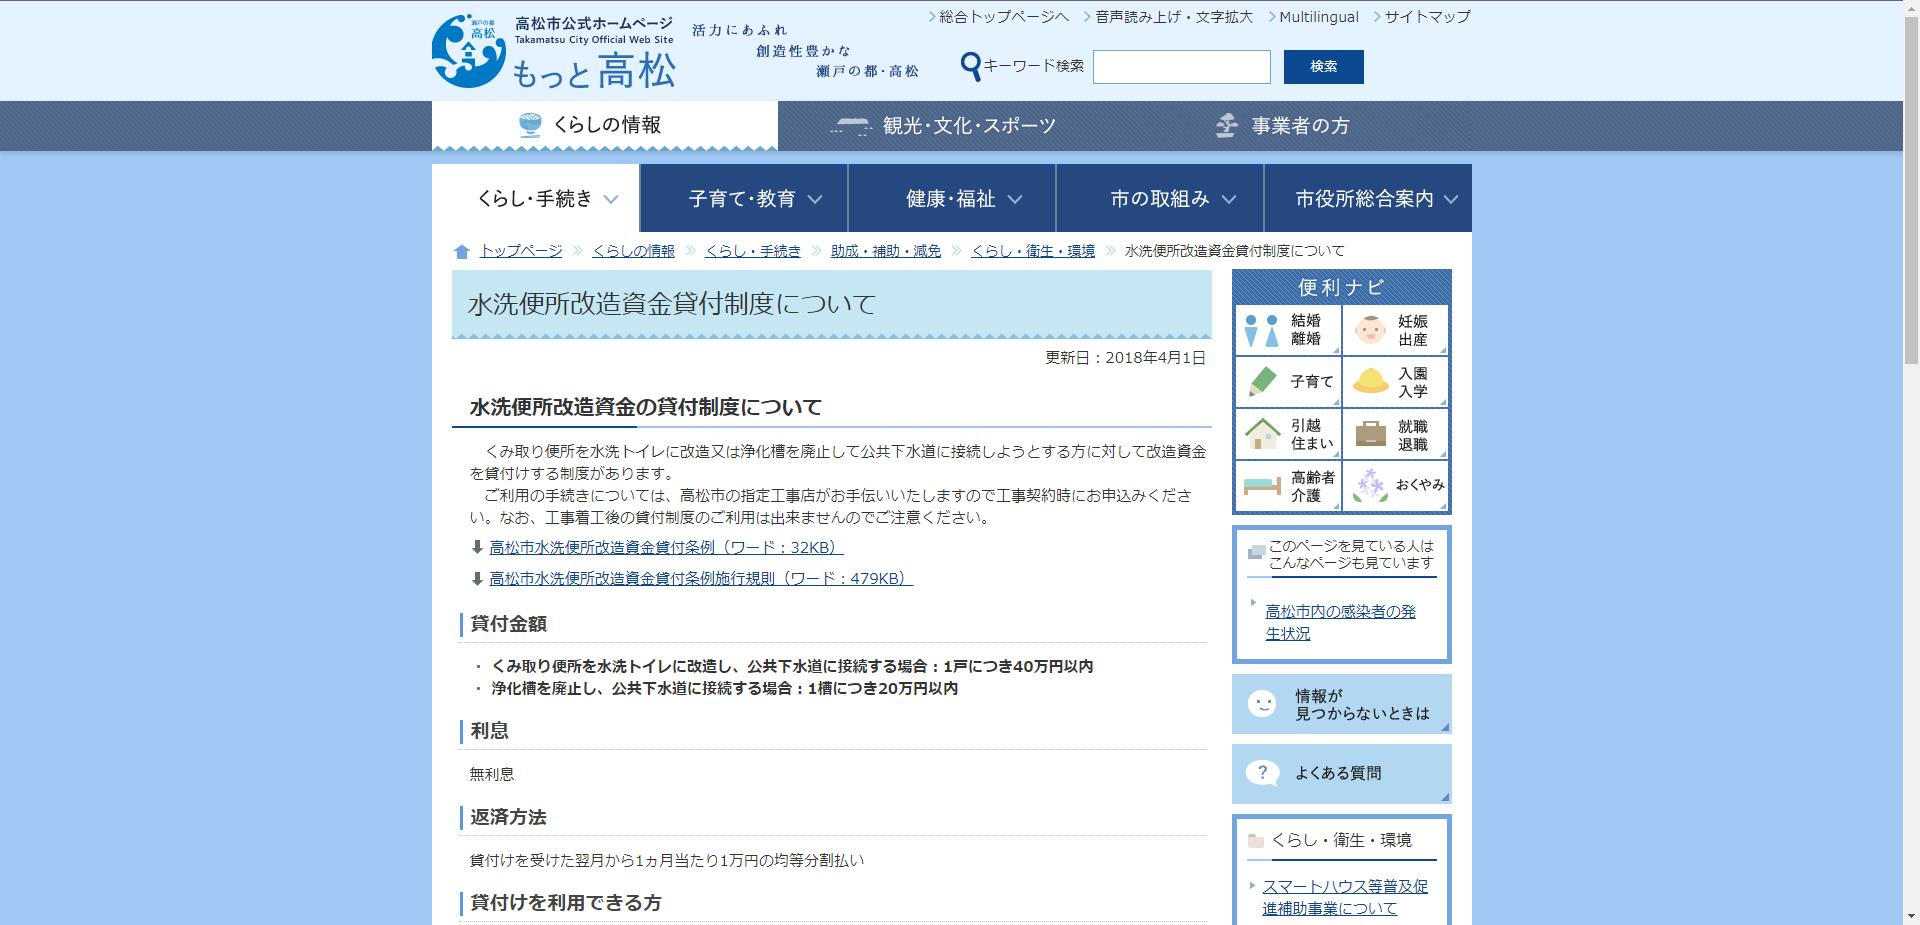Select the 引越・住まい house icon
1920x925 pixels.
pyautogui.click(x=1287, y=433)
